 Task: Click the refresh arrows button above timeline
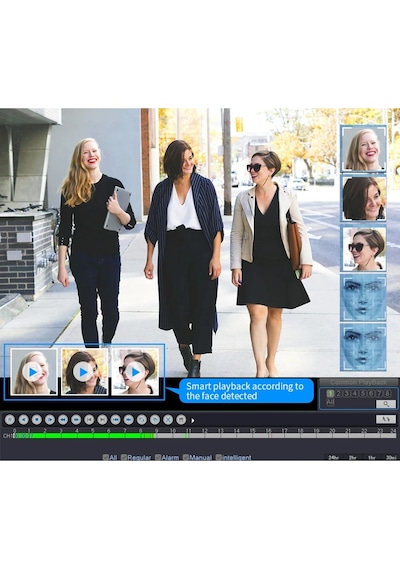pos(386,419)
